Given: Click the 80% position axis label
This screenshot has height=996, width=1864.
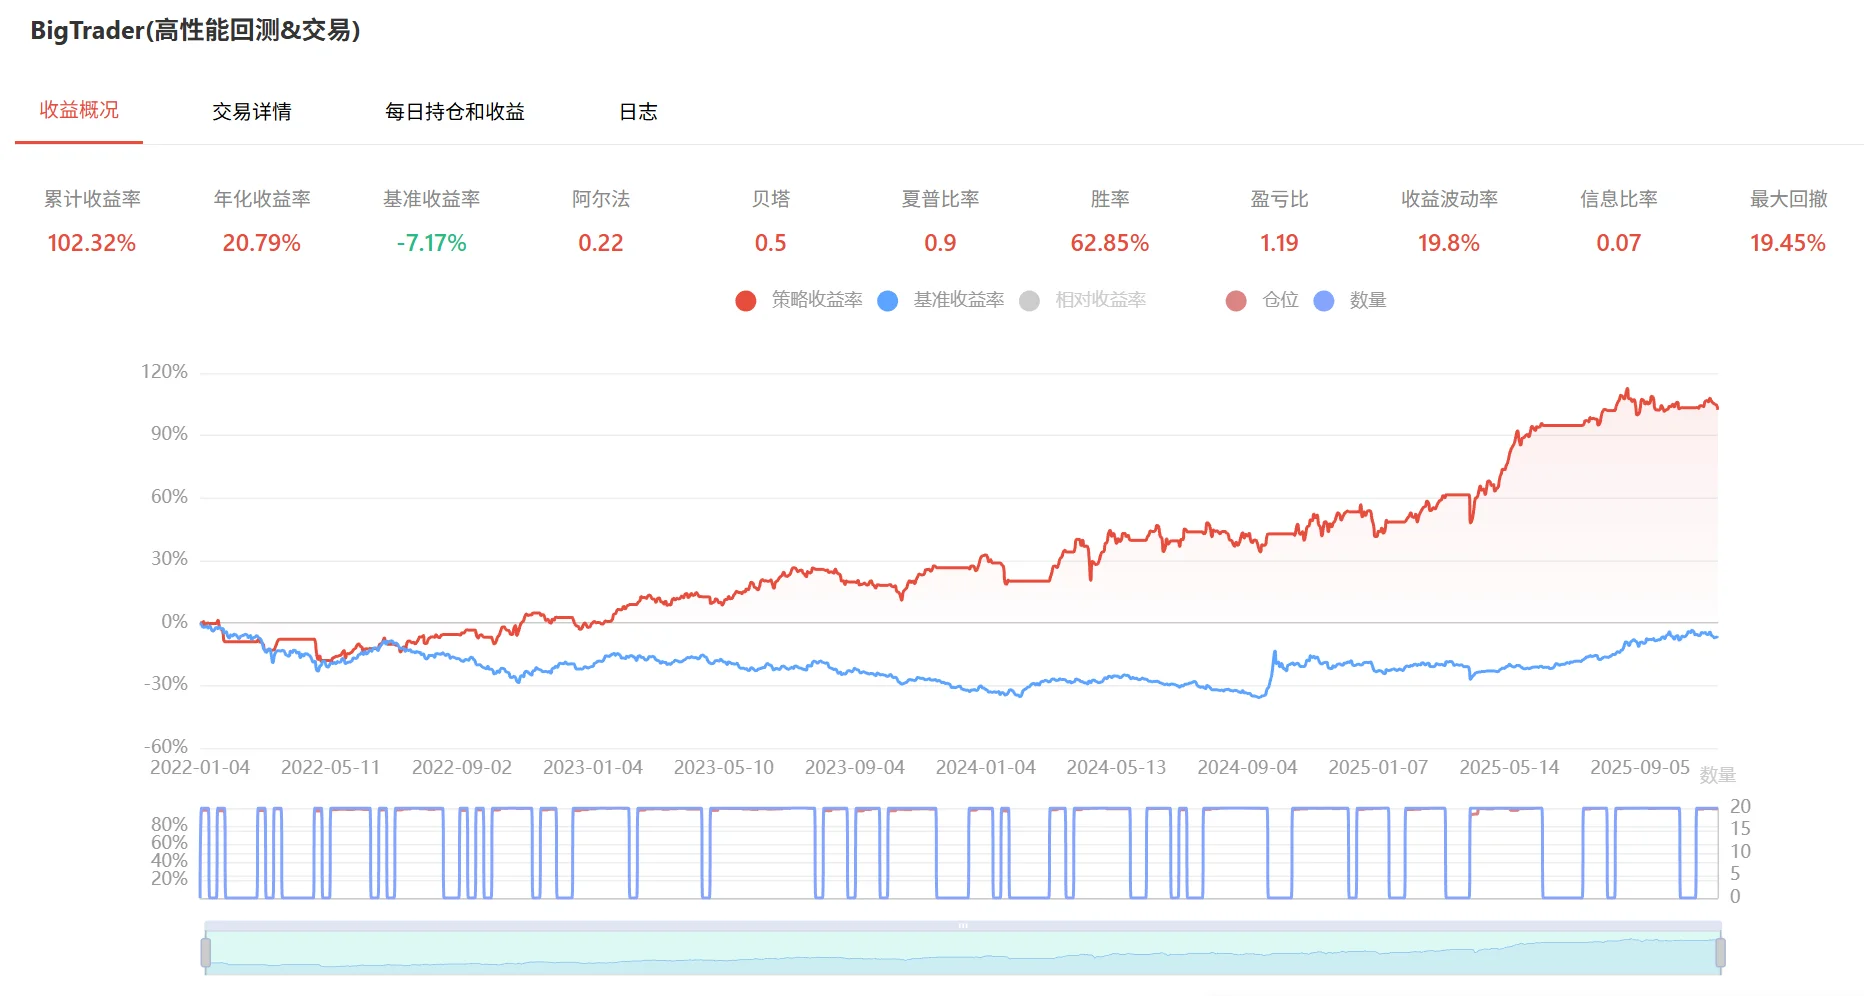Looking at the screenshot, I should click(169, 824).
